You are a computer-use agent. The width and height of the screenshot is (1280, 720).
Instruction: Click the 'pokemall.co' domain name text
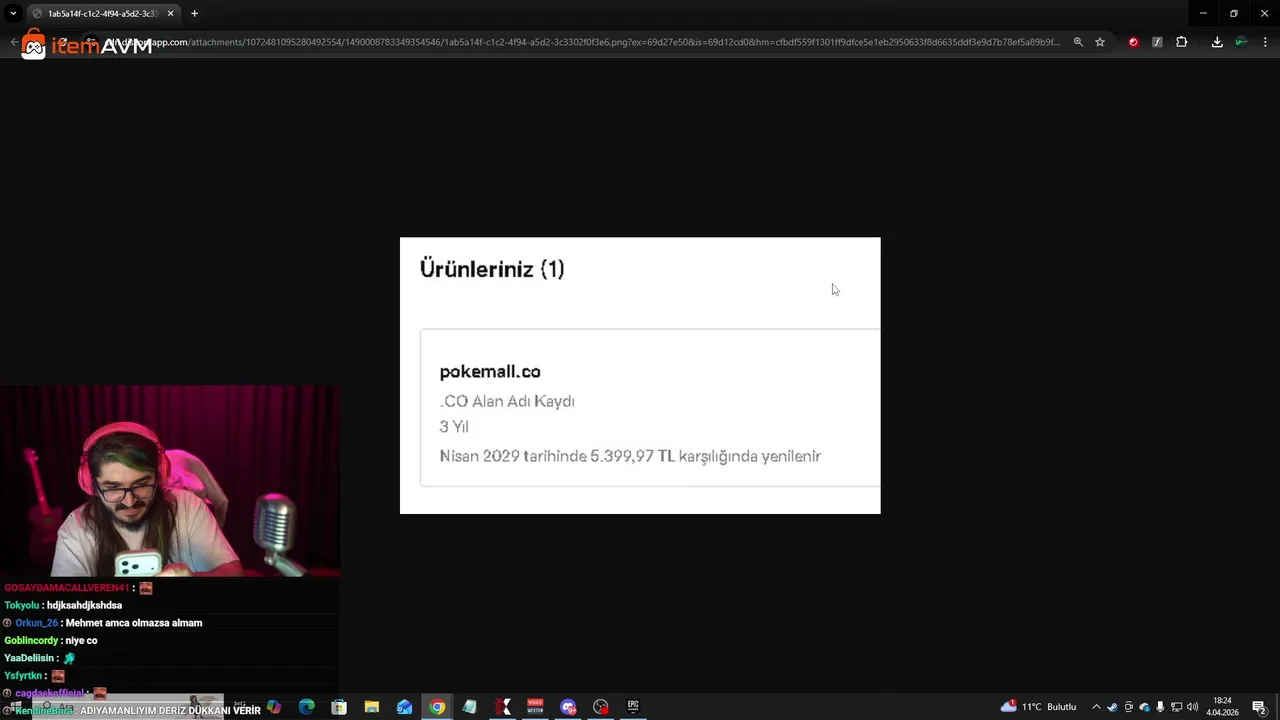[x=490, y=371]
